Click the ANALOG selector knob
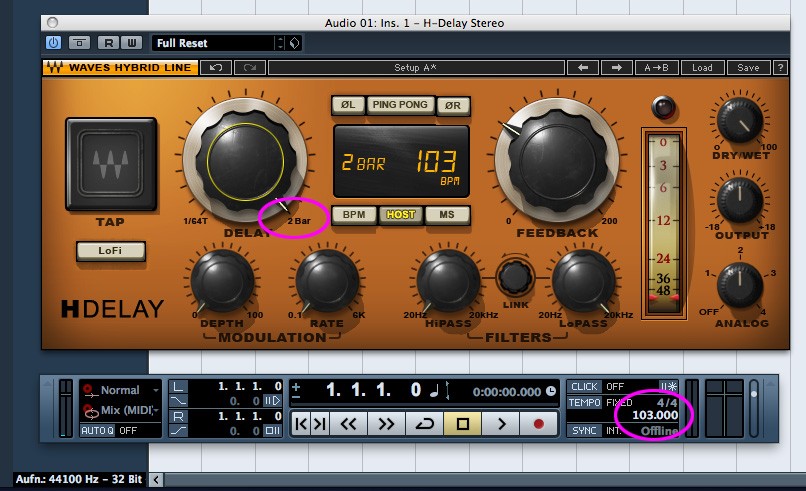Screen dimensions: 806x491 [x=740, y=285]
